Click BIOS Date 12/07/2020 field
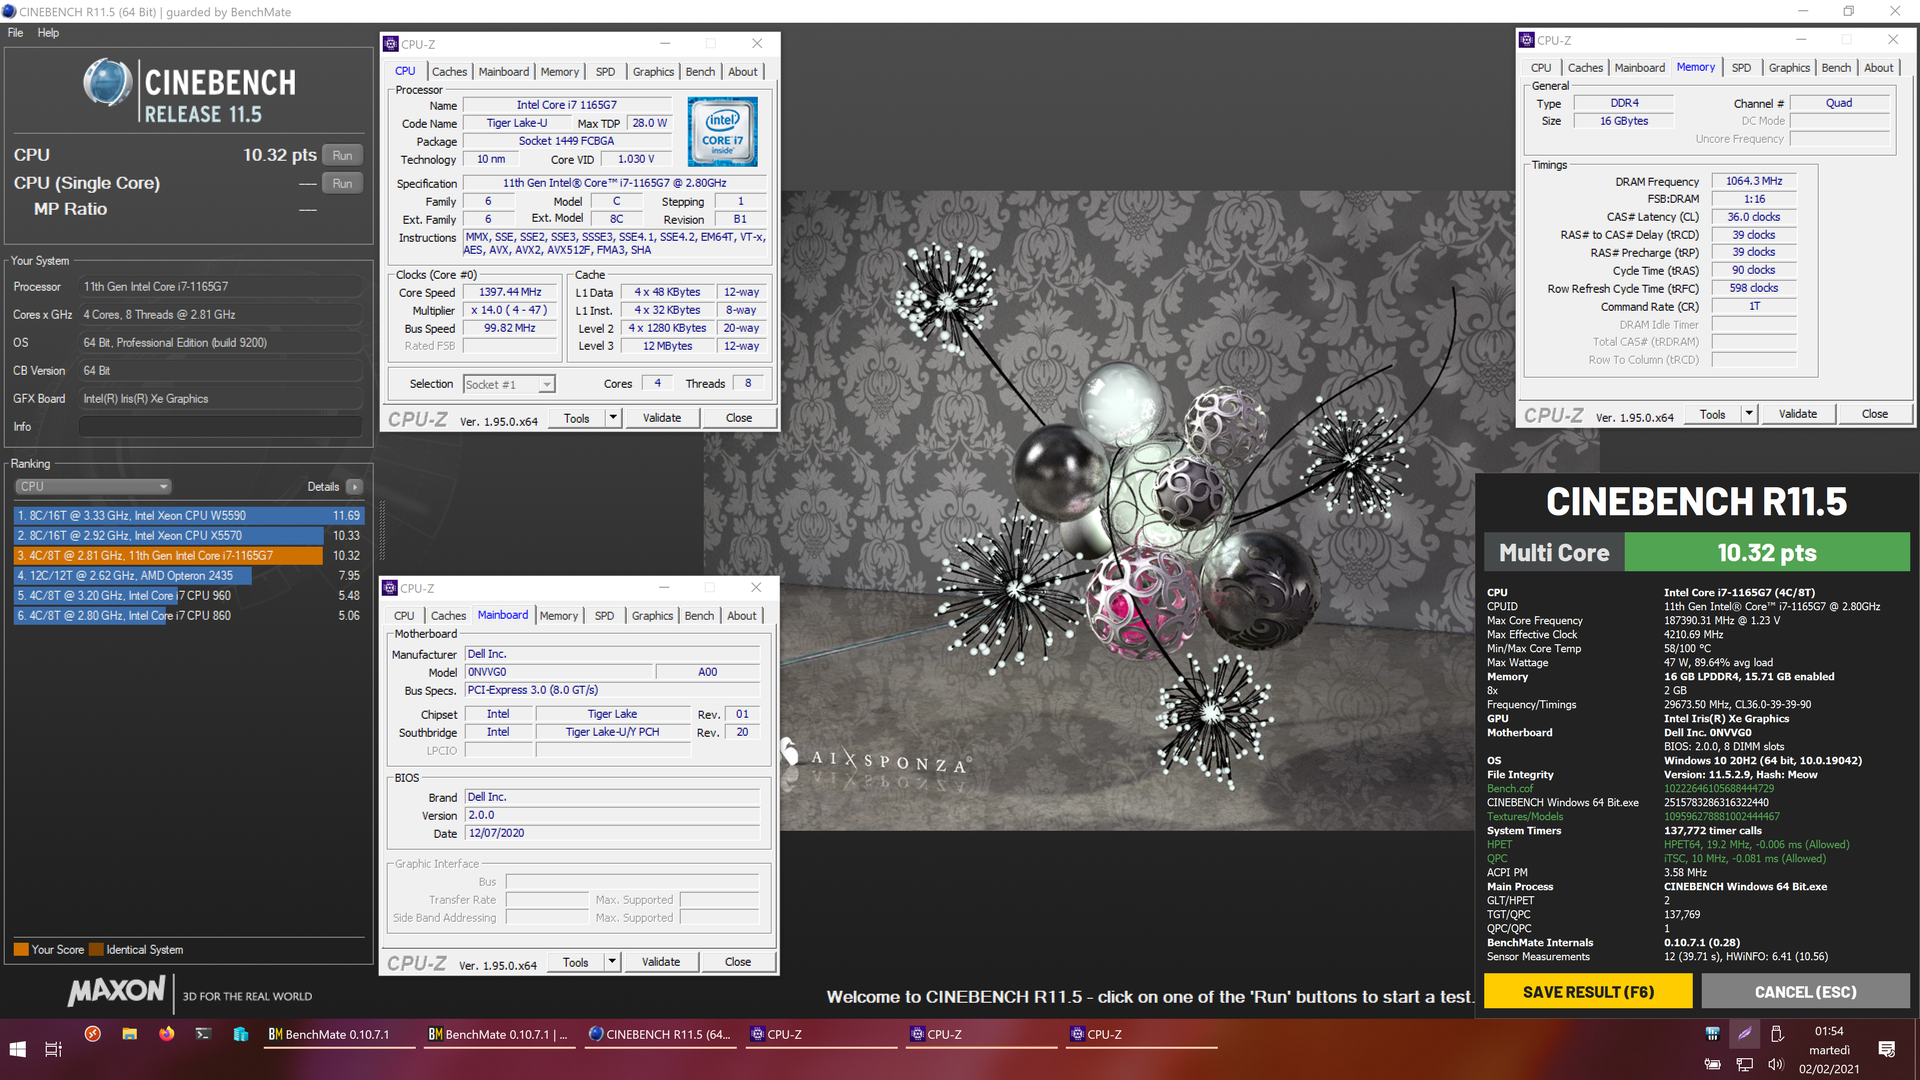Image resolution: width=1920 pixels, height=1080 pixels. pos(612,833)
